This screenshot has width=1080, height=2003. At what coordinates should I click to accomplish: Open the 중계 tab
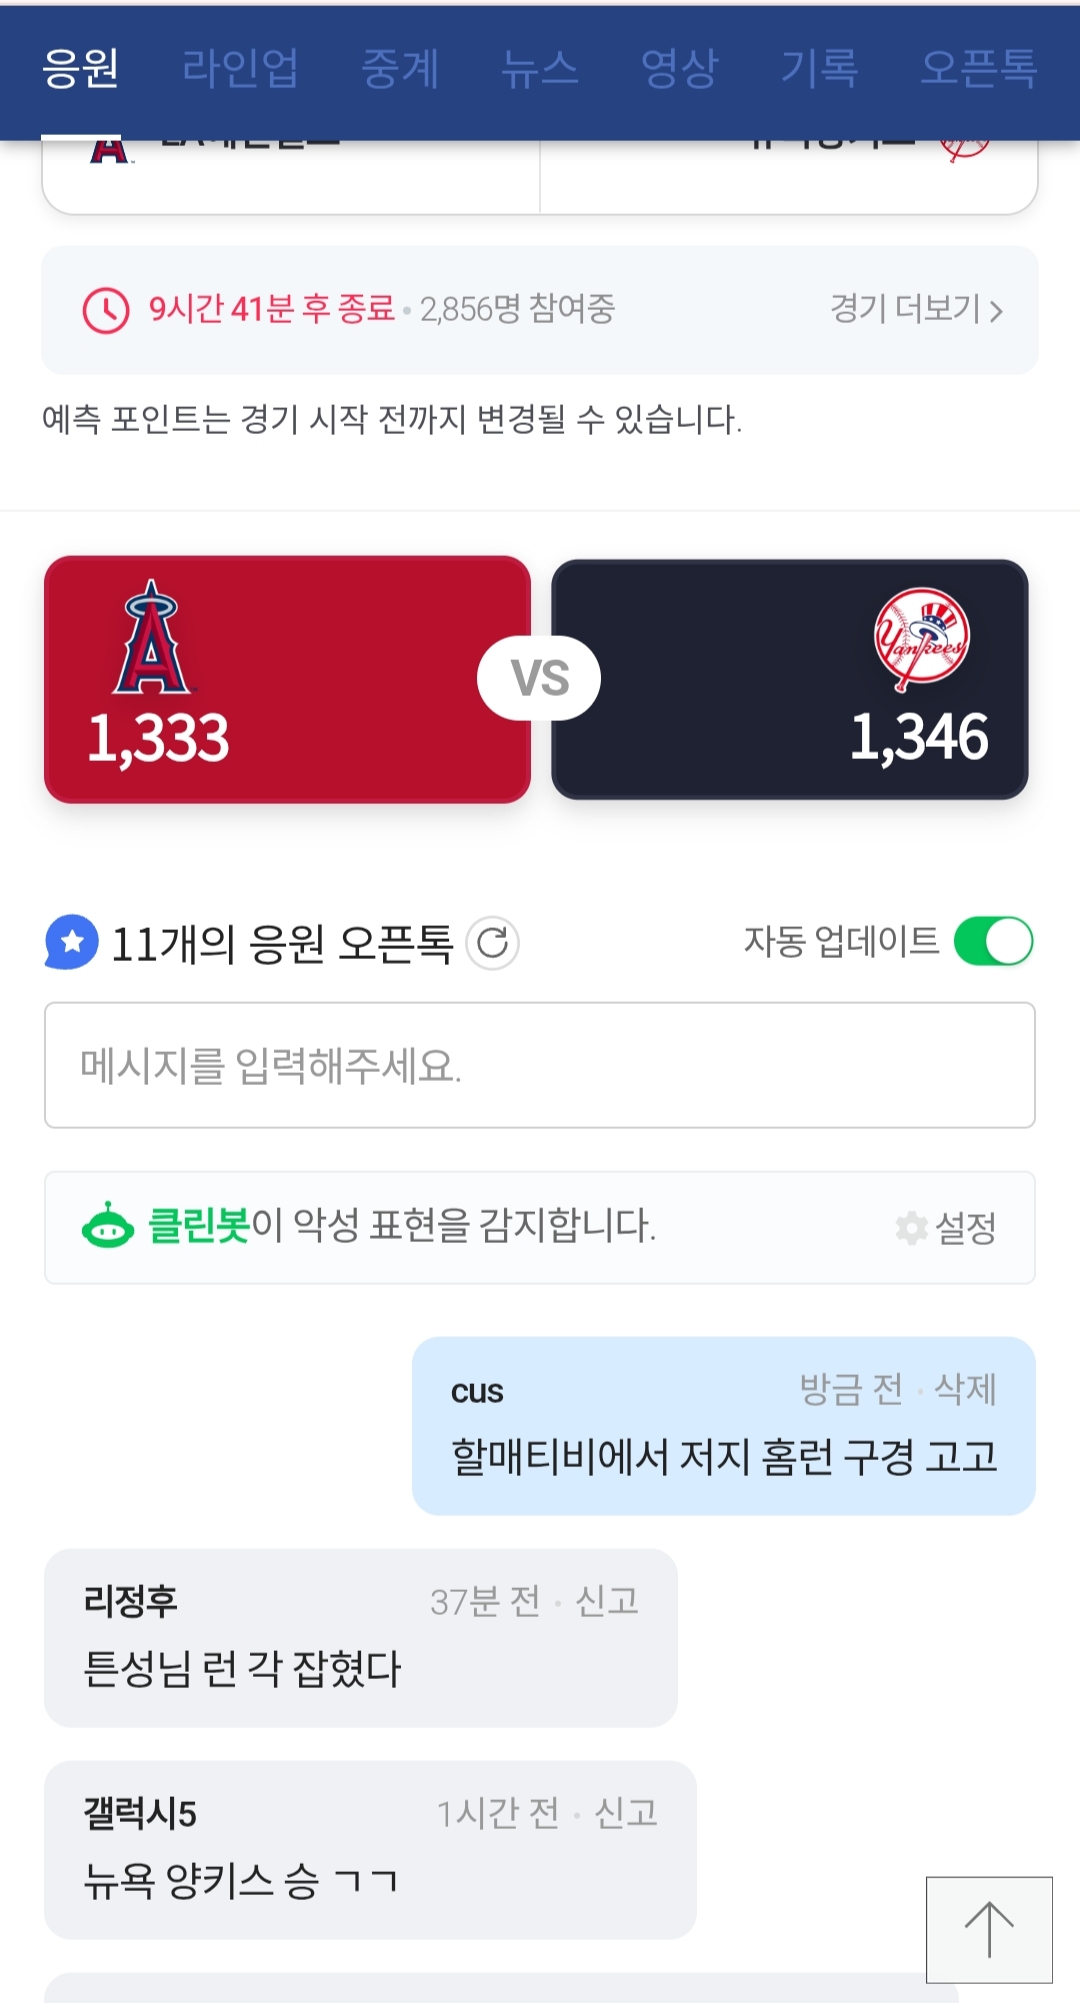pyautogui.click(x=400, y=69)
